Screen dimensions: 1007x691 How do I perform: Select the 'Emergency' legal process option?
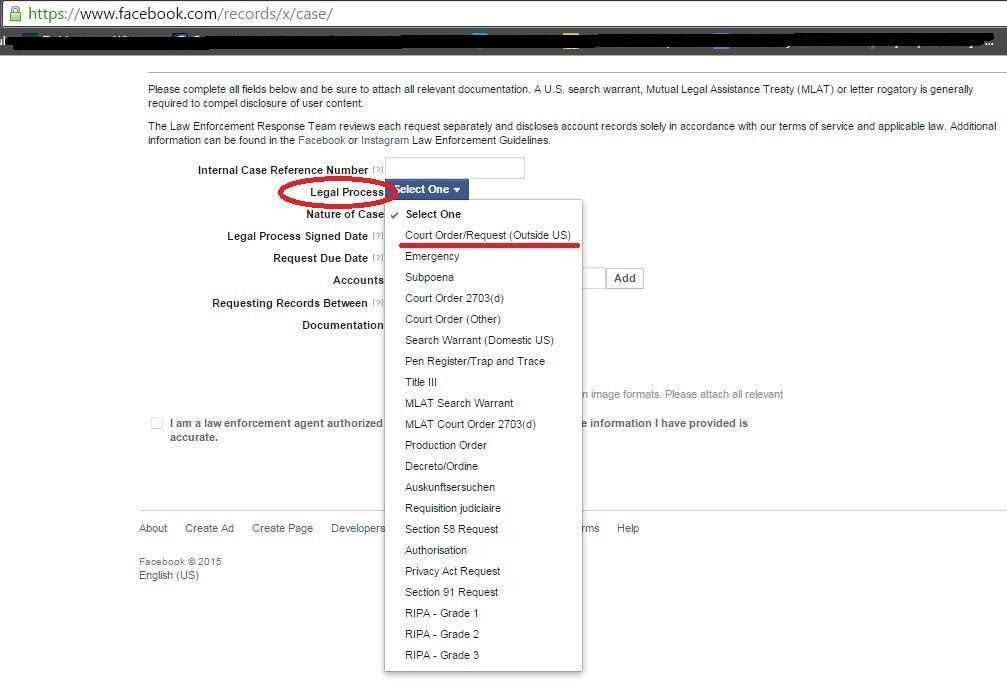point(483,256)
